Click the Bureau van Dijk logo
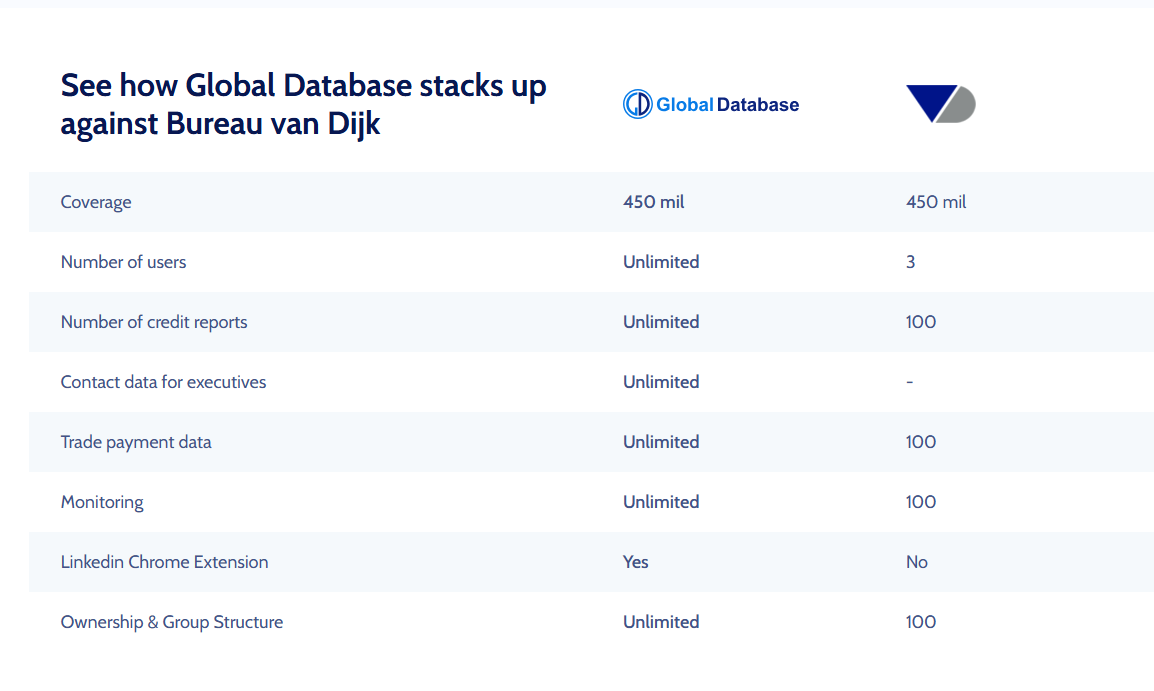This screenshot has width=1154, height=691. pyautogui.click(x=941, y=104)
